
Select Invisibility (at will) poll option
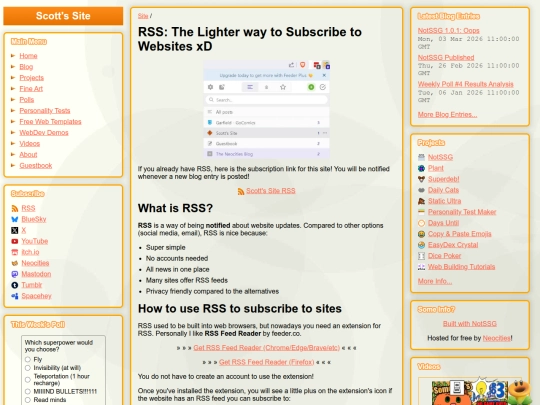pyautogui.click(x=28, y=368)
